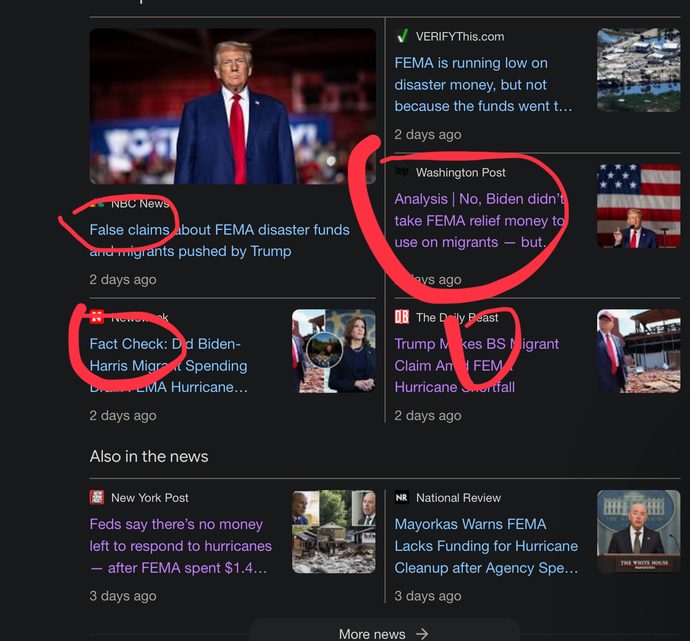Viewport: 690px width, 641px height.
Task: Click The Daily Beast logo icon
Action: click(402, 317)
